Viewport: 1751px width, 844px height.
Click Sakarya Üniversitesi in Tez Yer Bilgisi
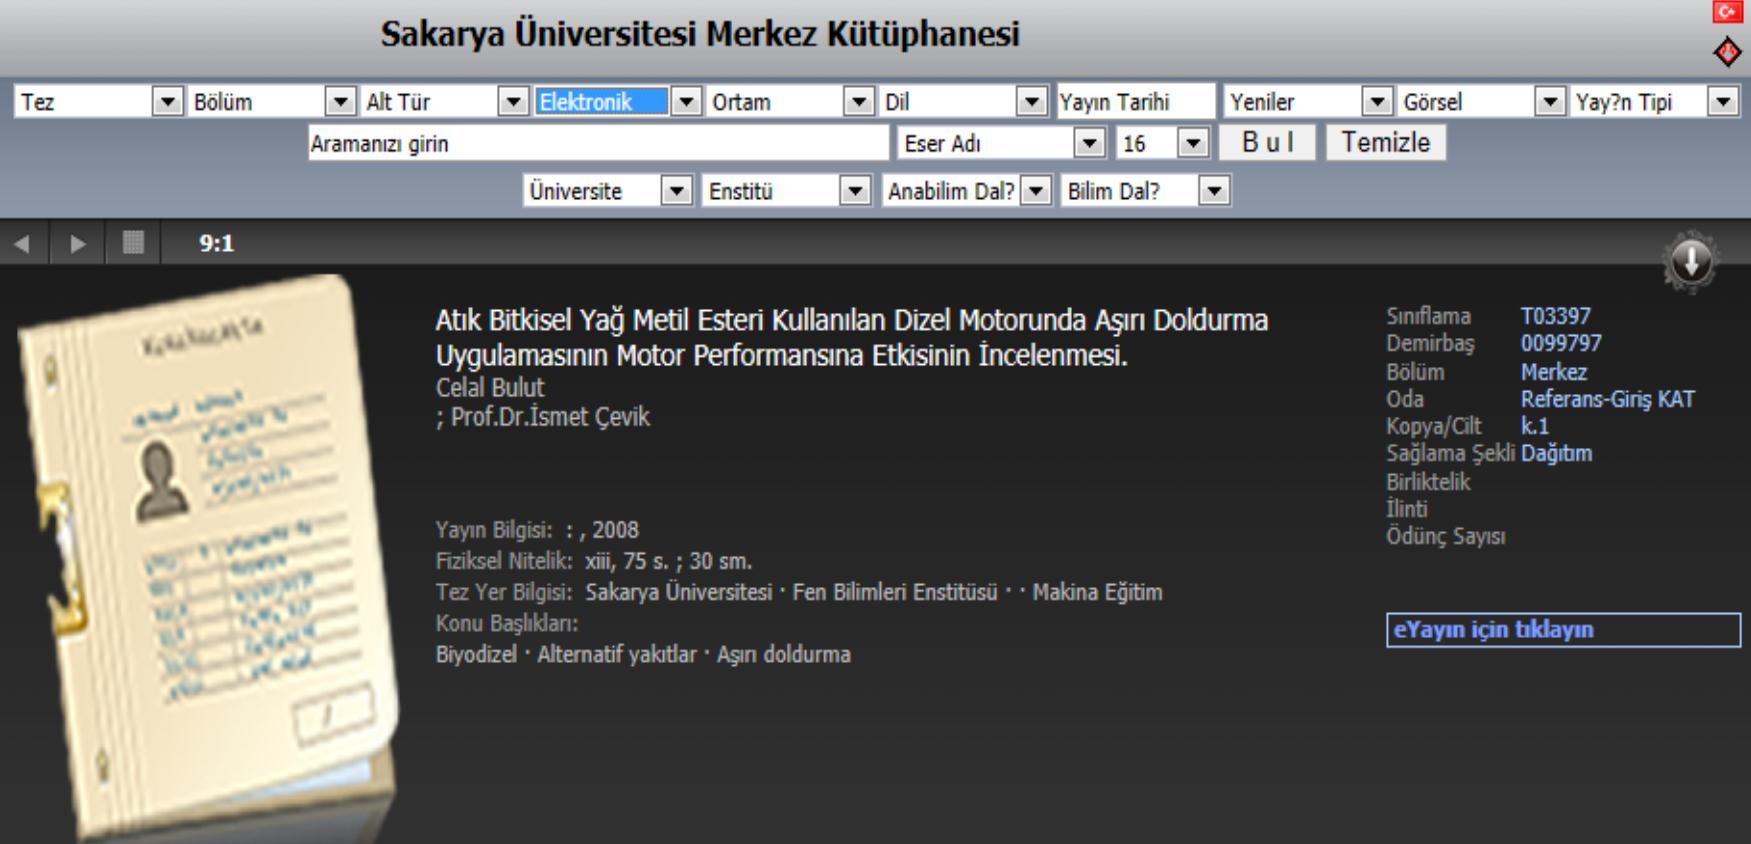678,592
